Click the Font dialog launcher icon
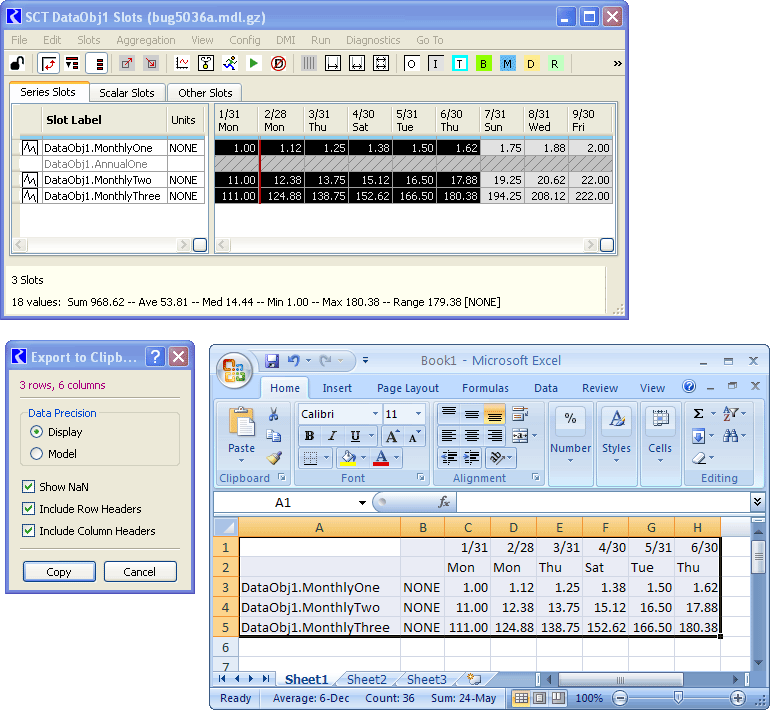The width and height of the screenshot is (770, 710). (421, 477)
